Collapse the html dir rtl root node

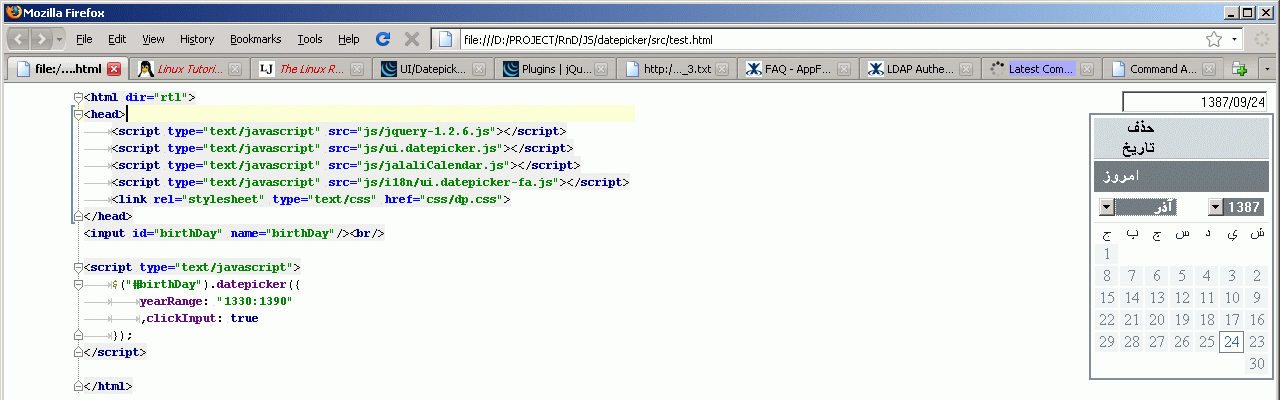[x=77, y=98]
